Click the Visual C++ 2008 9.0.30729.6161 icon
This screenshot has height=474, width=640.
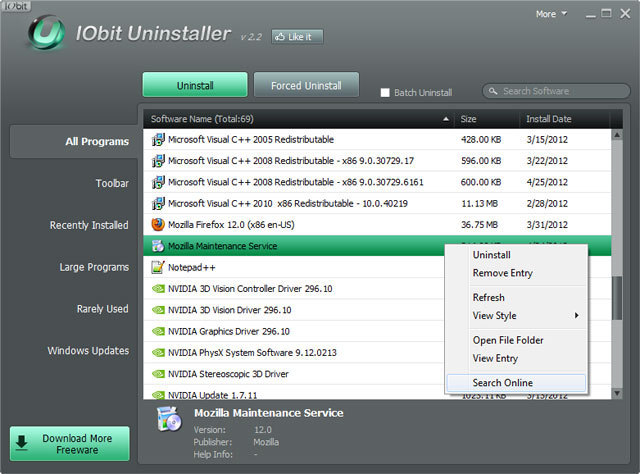(x=158, y=182)
